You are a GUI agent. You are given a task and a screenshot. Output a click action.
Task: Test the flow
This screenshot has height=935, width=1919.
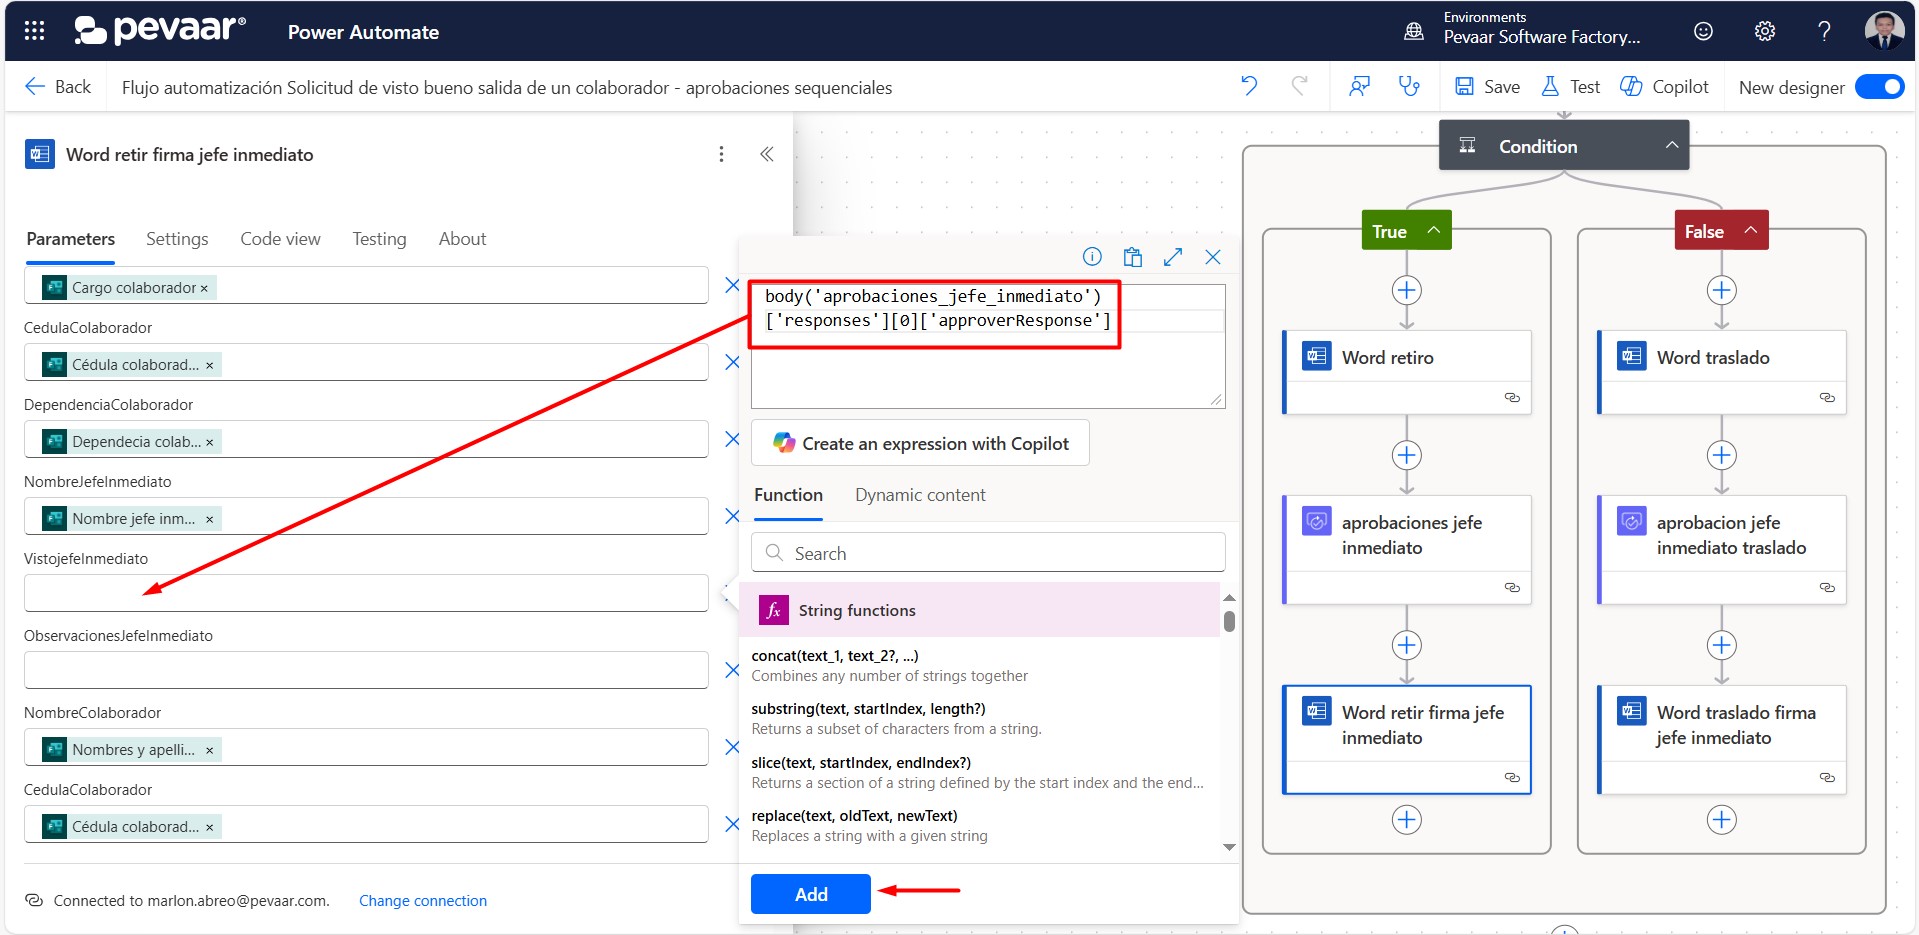coord(1570,87)
